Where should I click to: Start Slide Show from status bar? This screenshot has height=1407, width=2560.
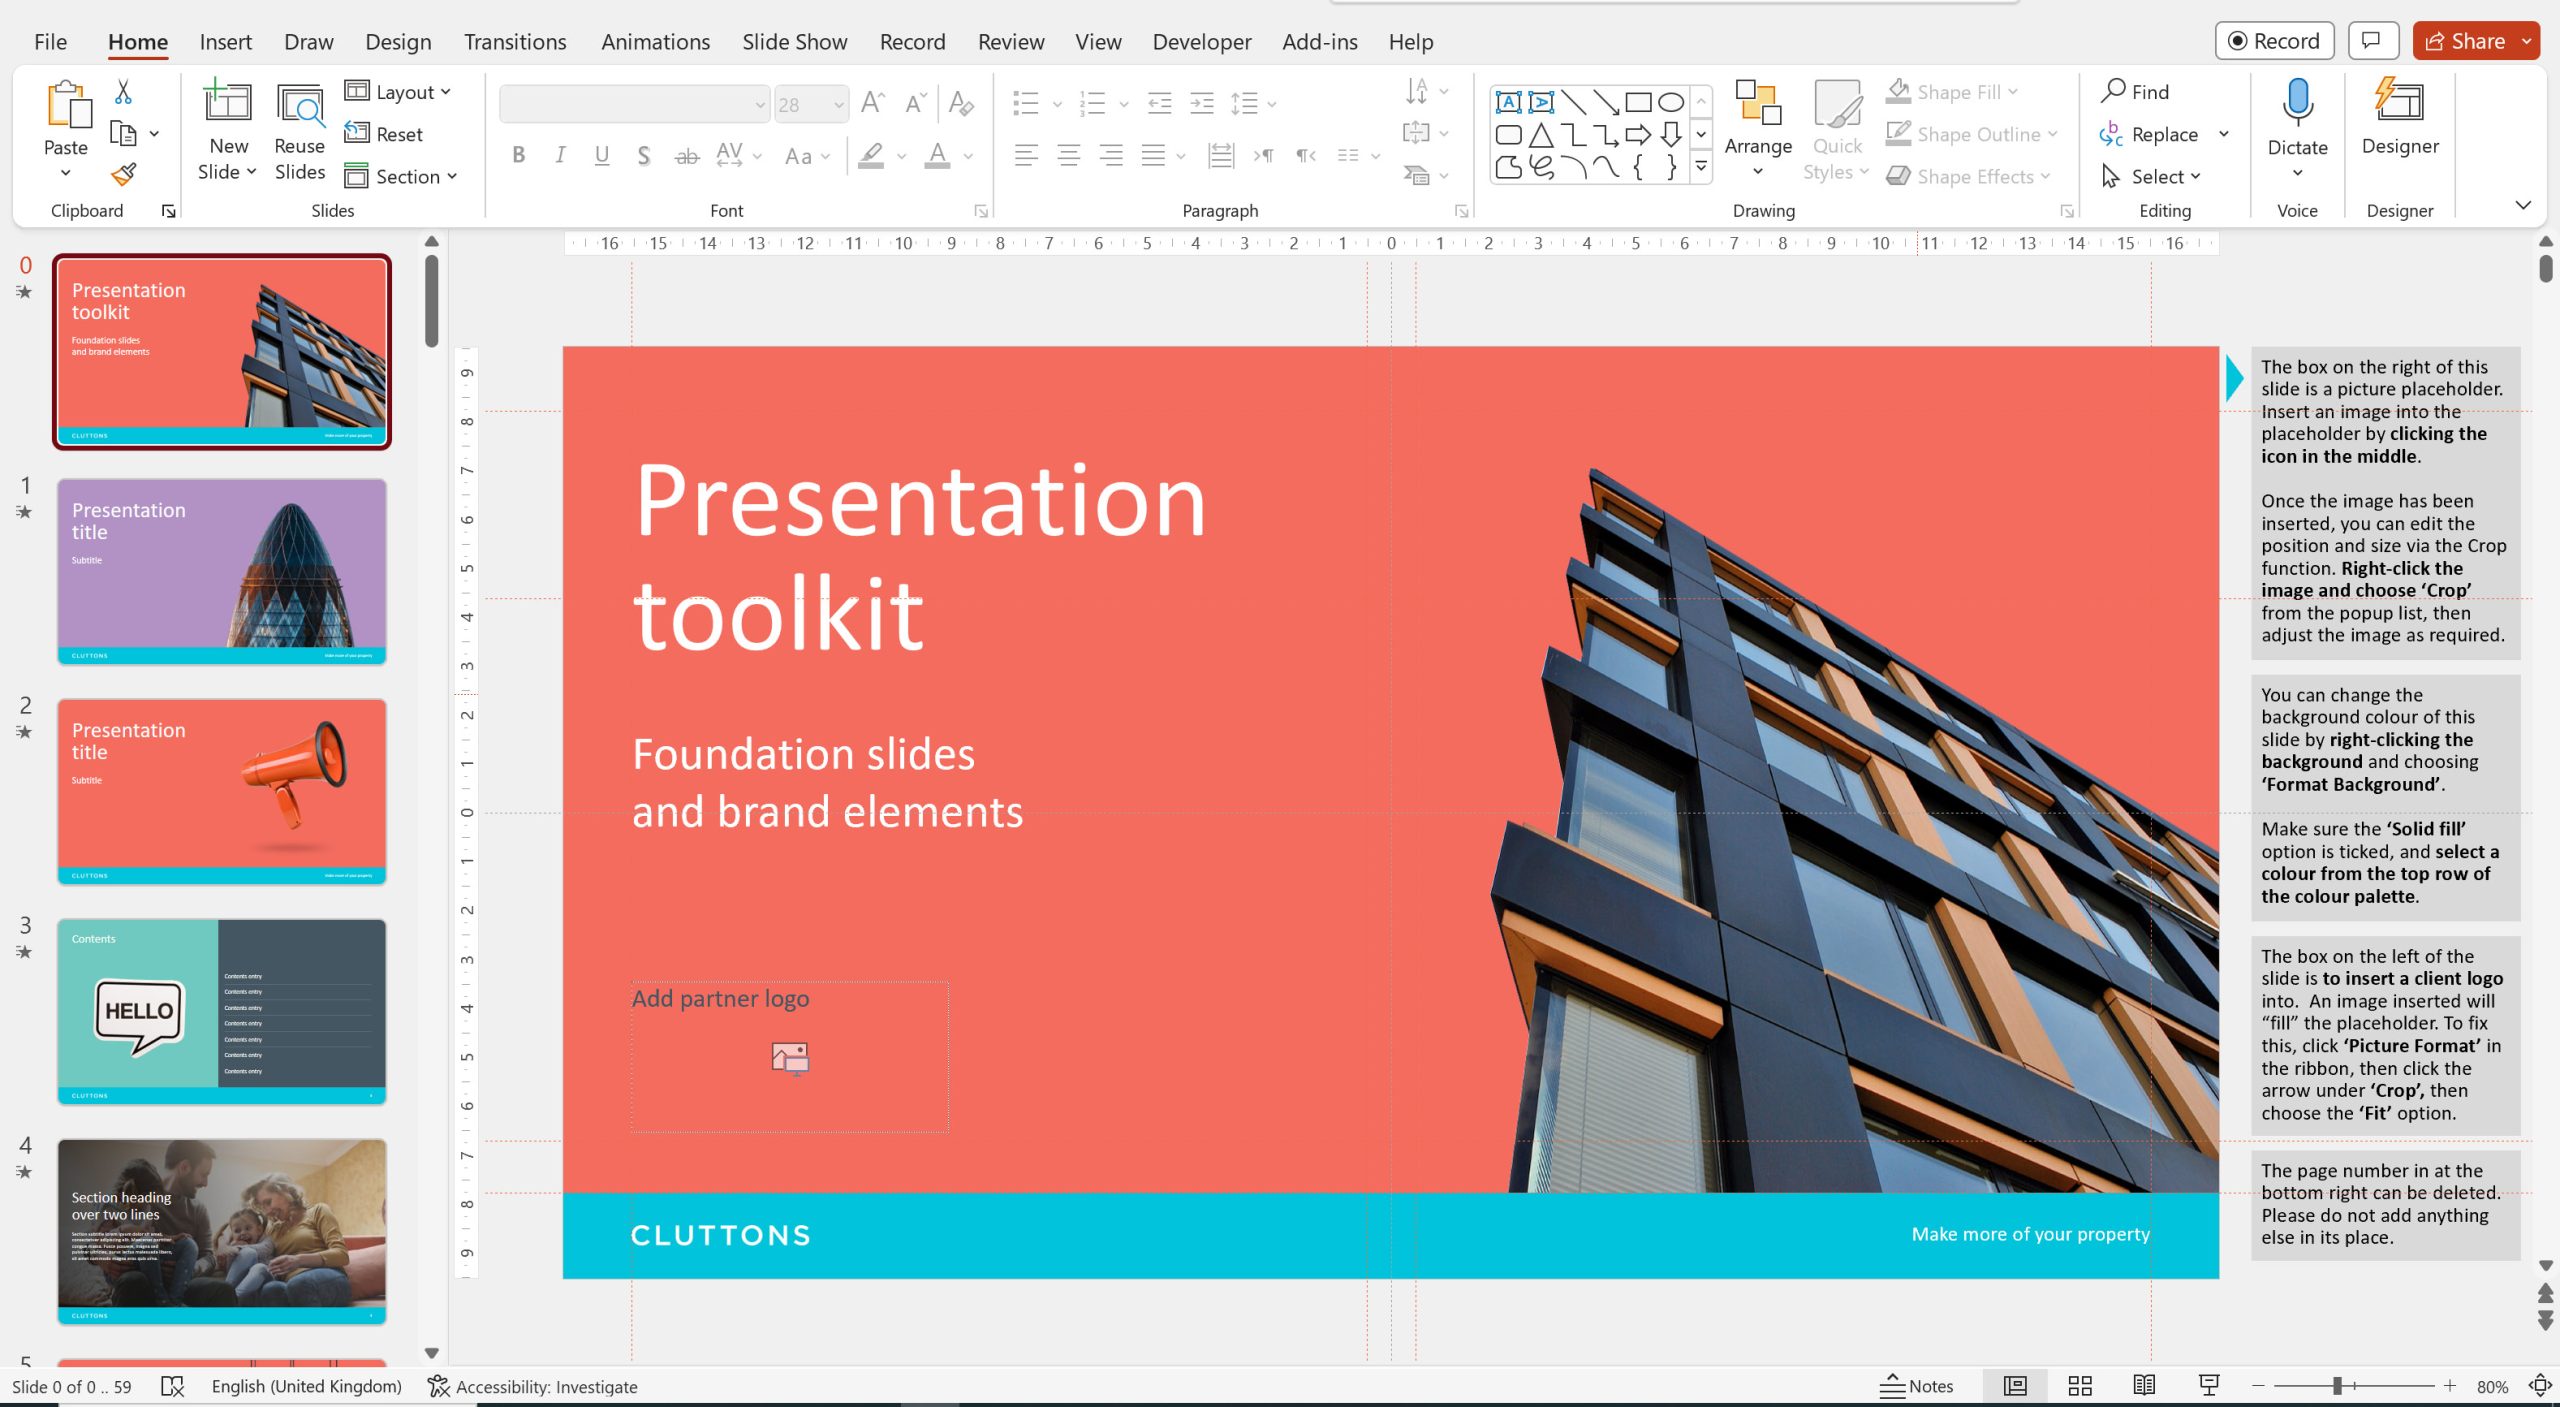[x=2209, y=1385]
